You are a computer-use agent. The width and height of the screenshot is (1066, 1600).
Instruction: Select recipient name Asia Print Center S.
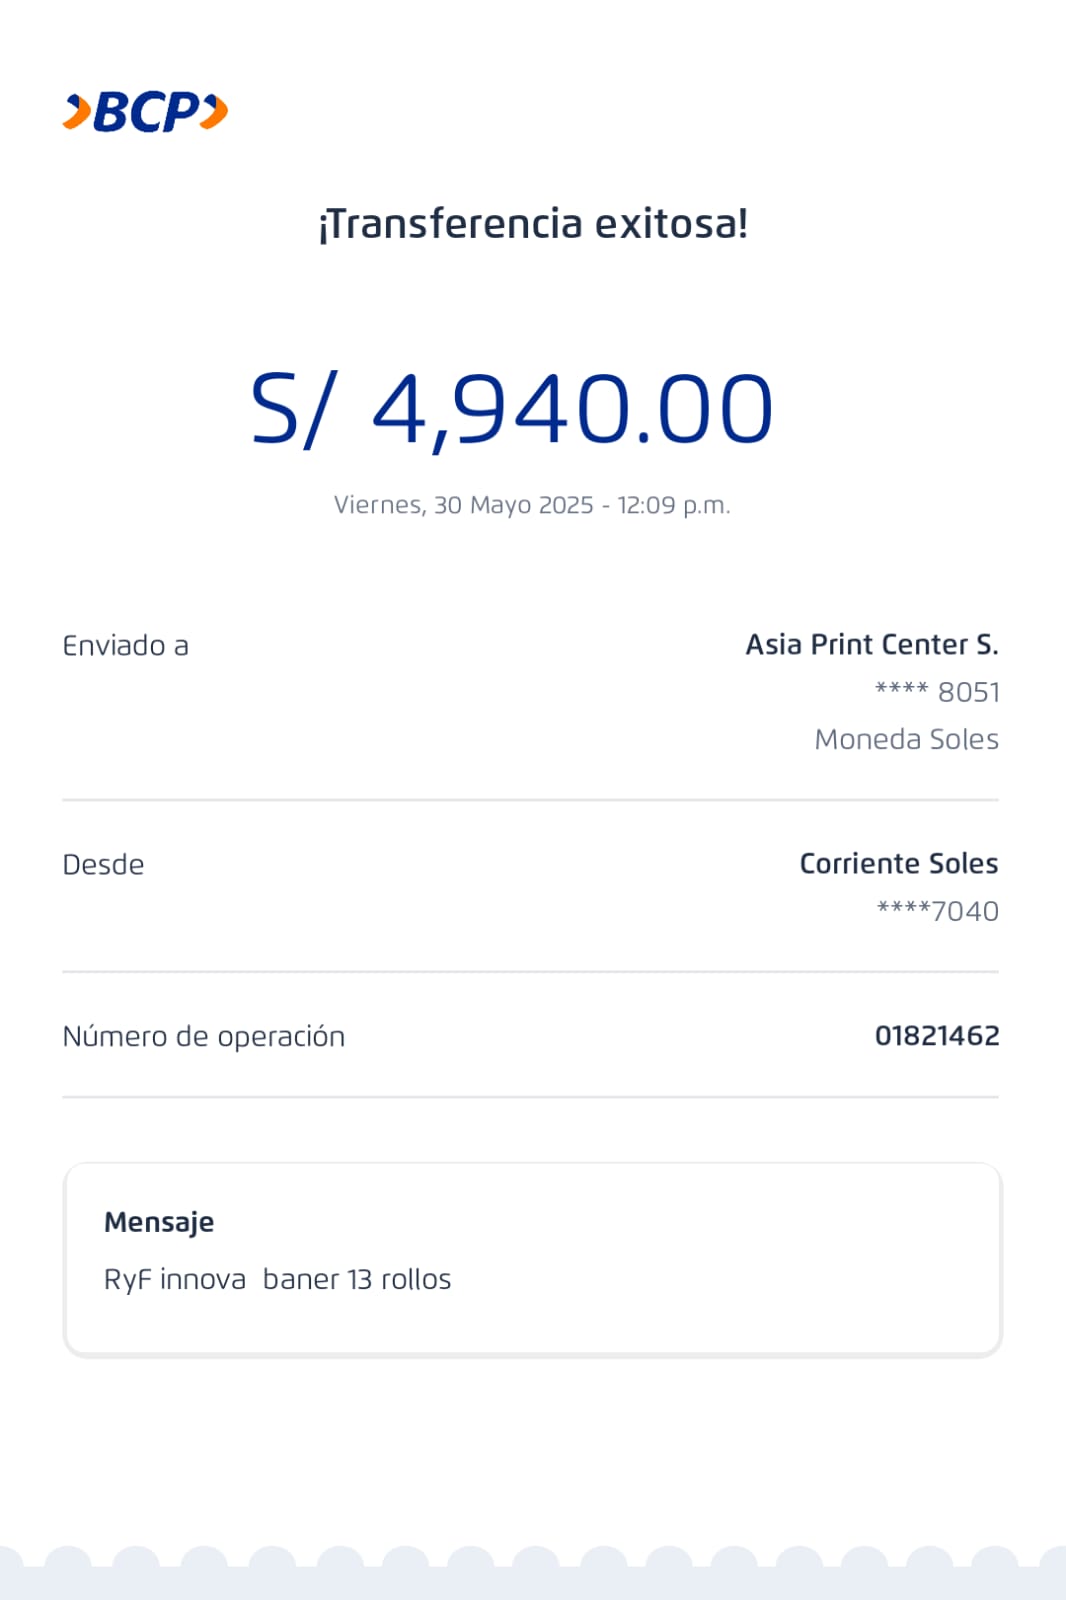pyautogui.click(x=871, y=645)
